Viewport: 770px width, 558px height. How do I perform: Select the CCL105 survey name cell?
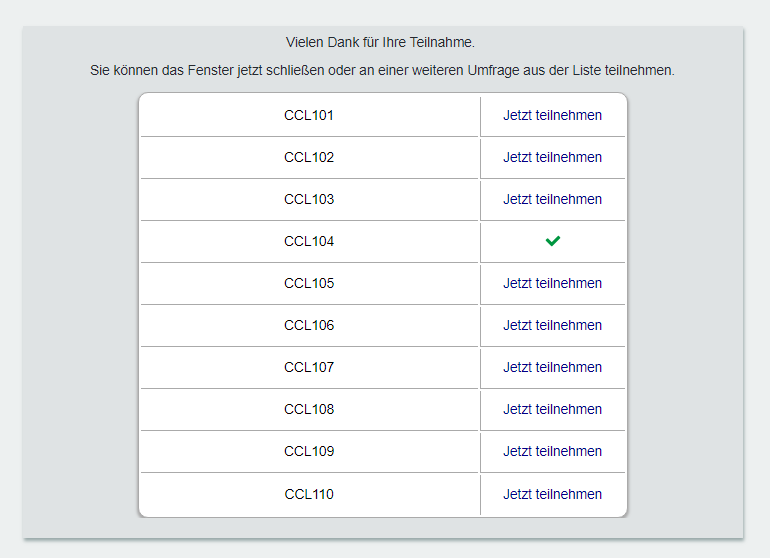(309, 283)
